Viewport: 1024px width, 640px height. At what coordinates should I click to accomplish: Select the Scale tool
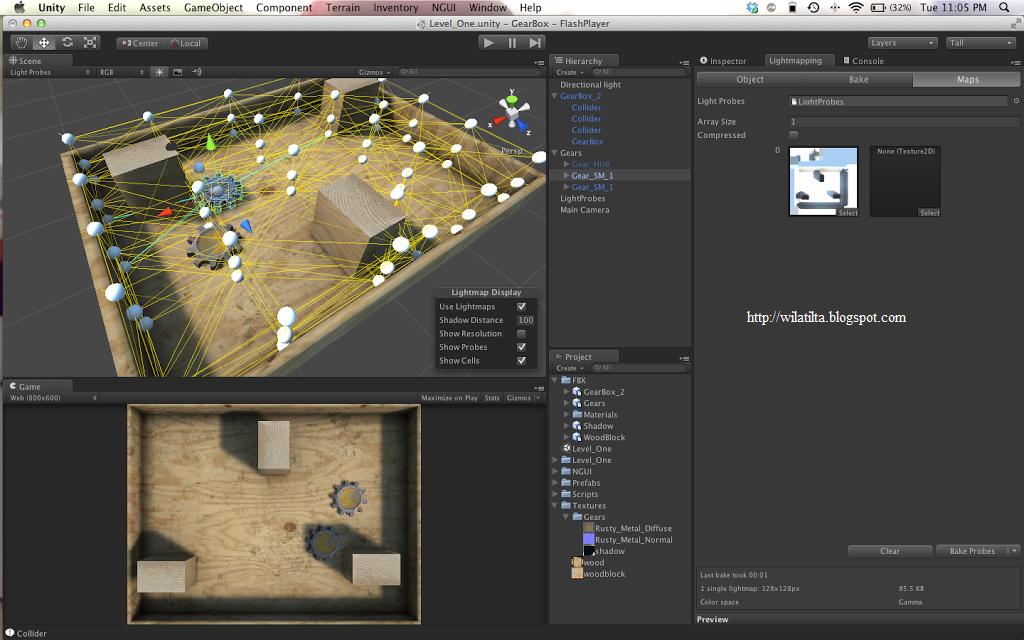pos(89,42)
